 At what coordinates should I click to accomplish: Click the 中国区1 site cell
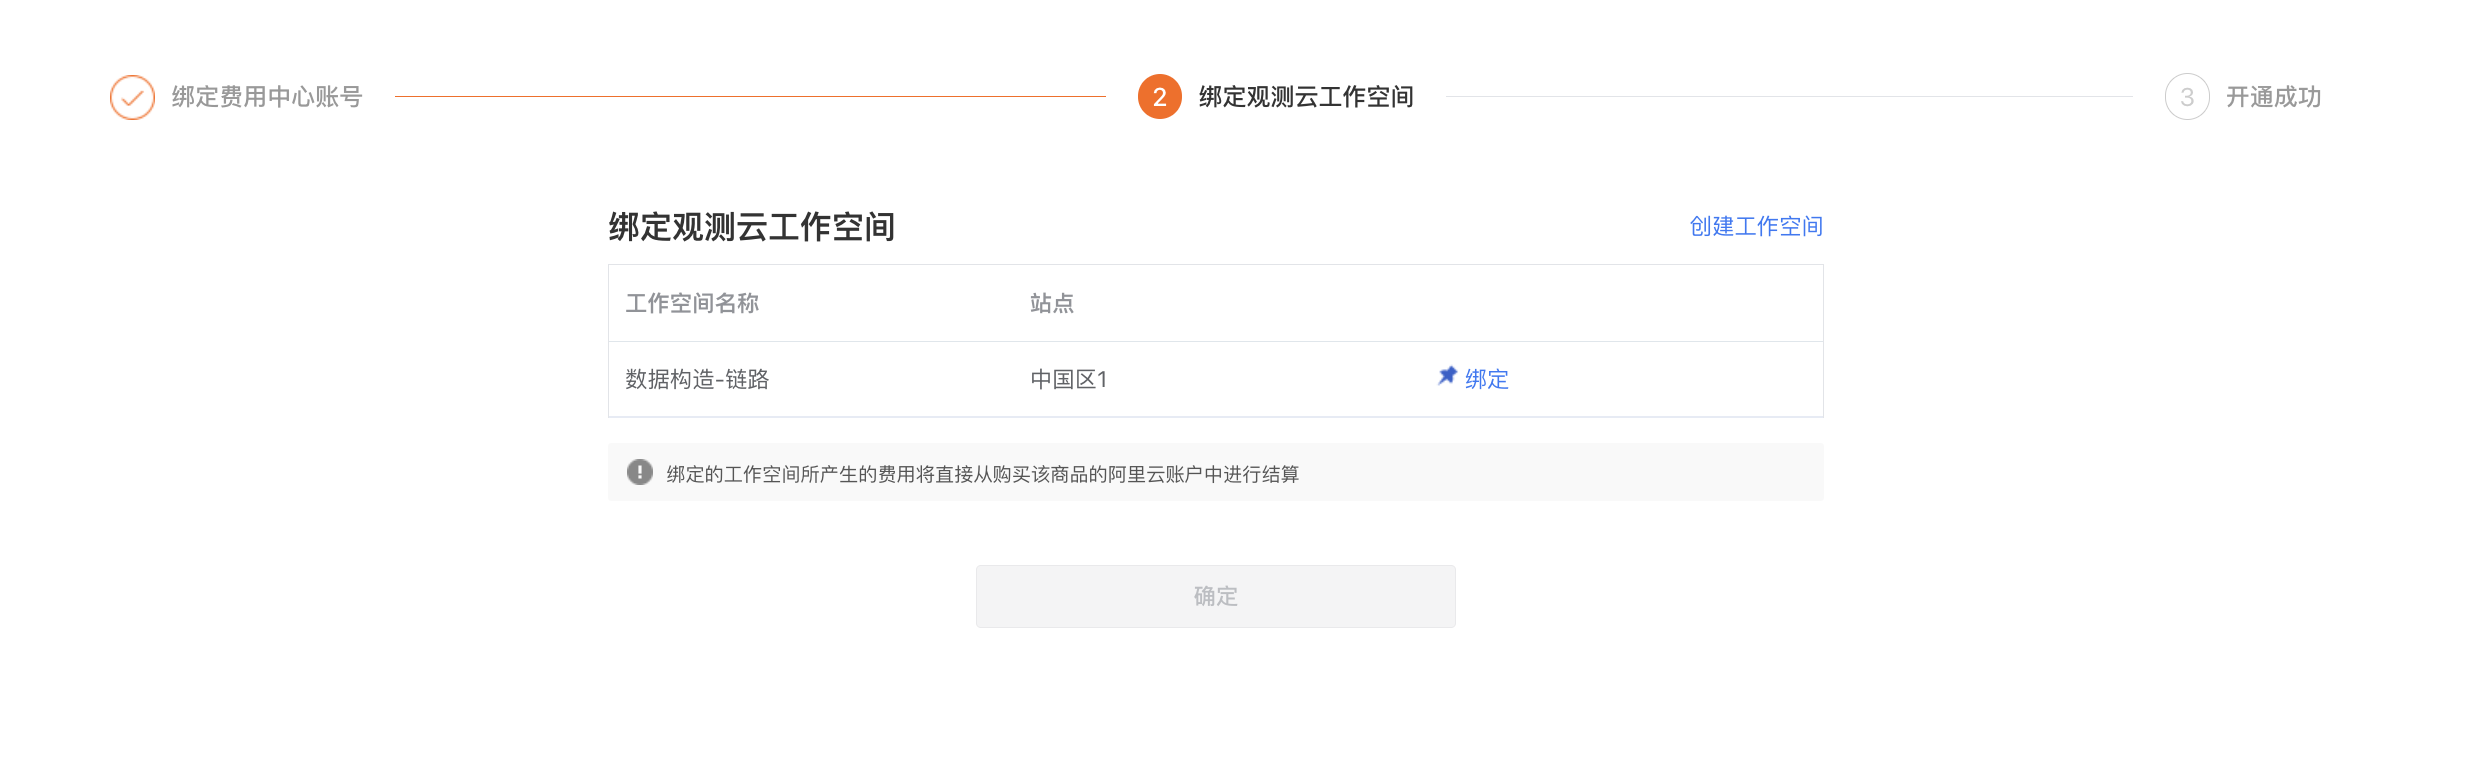point(1068,379)
